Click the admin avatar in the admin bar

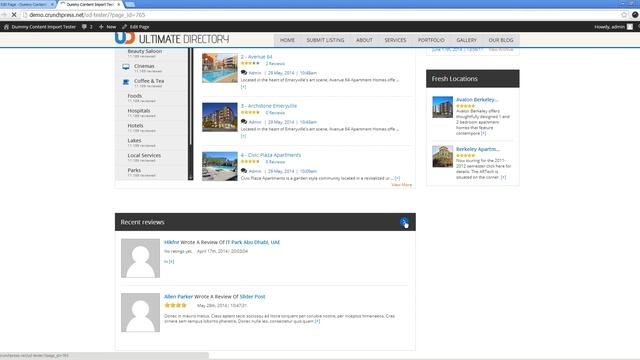(630, 27)
